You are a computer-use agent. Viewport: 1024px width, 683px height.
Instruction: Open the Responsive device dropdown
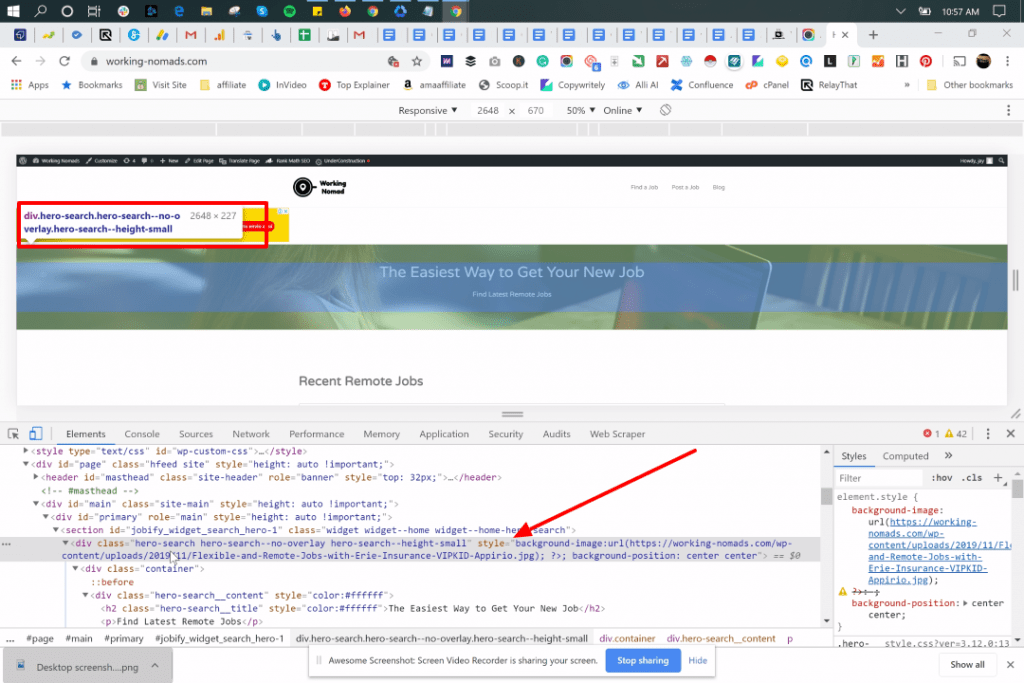[x=427, y=110]
